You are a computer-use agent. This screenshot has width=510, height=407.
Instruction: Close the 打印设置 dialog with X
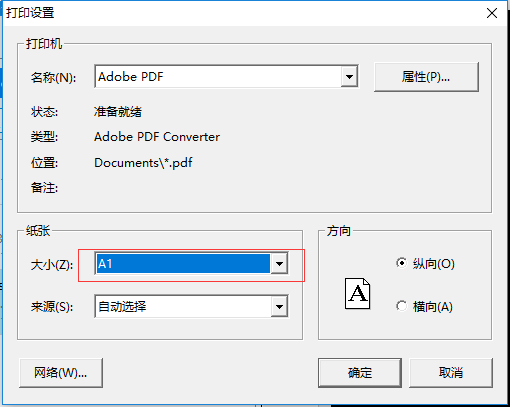(492, 13)
